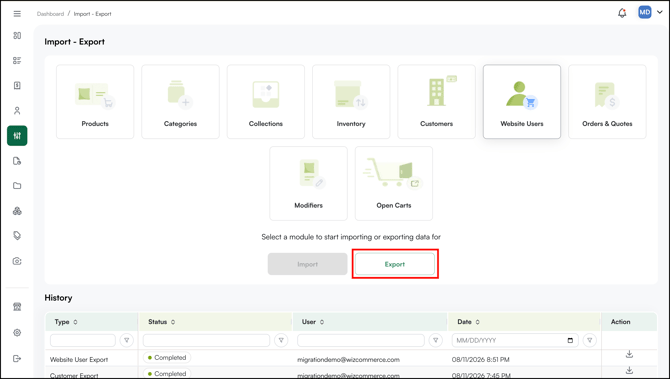
Task: Open the file settings sidebar icon
Action: 17,161
